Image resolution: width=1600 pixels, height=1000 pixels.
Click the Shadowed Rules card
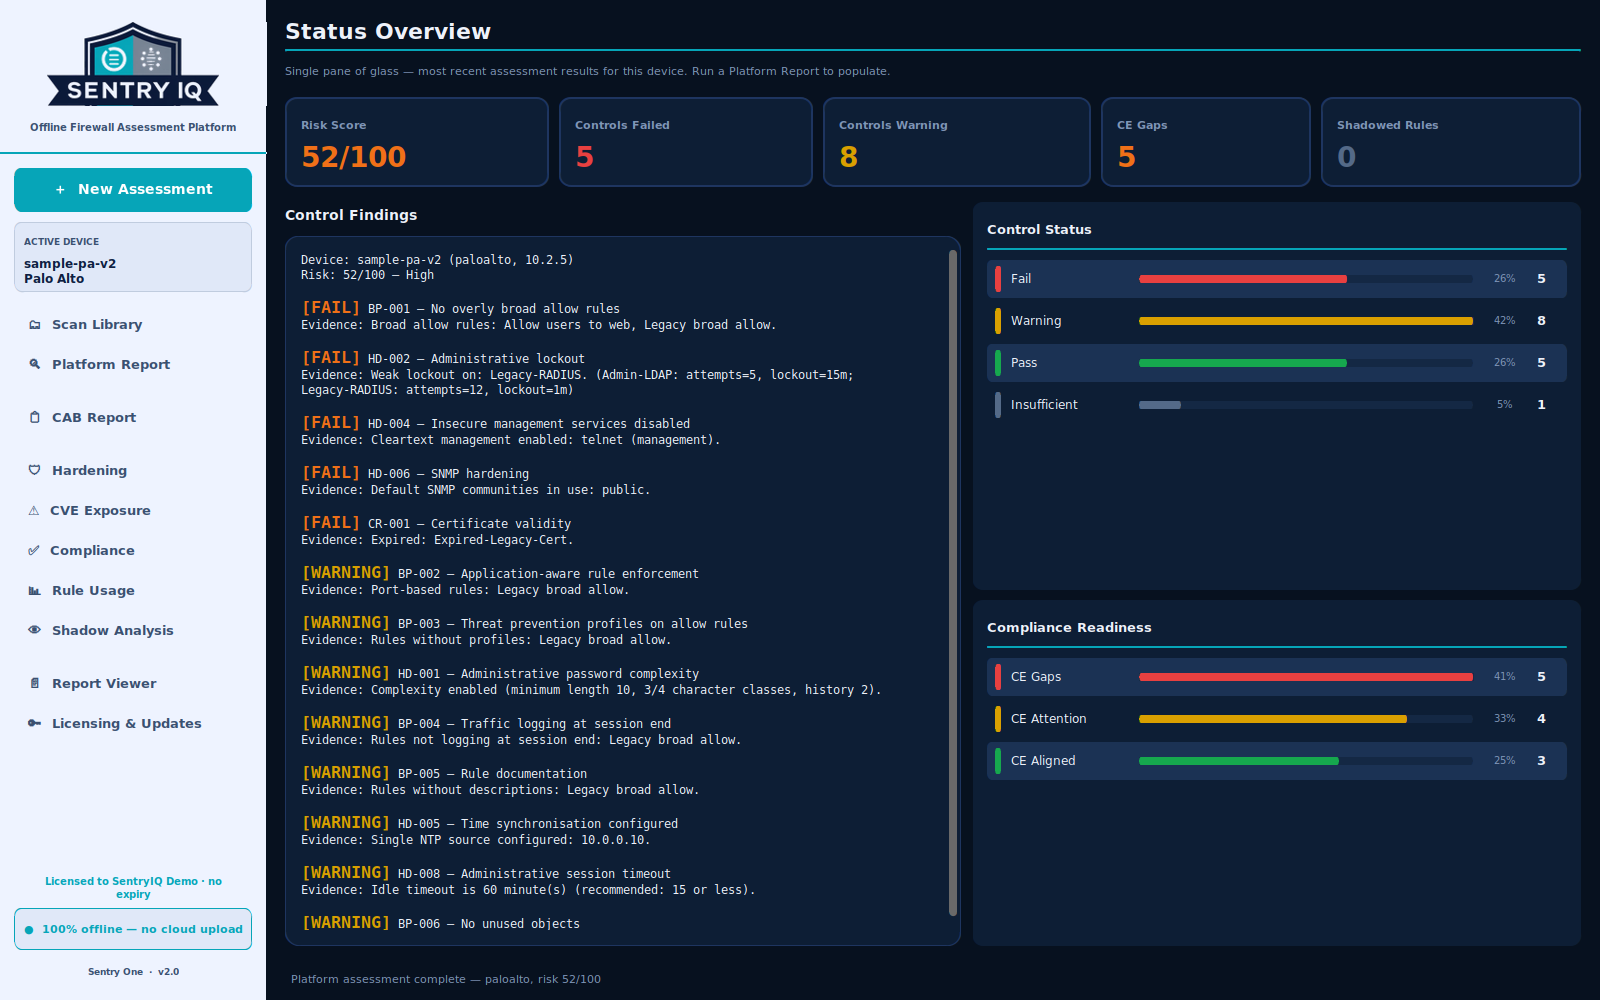pyautogui.click(x=1451, y=142)
